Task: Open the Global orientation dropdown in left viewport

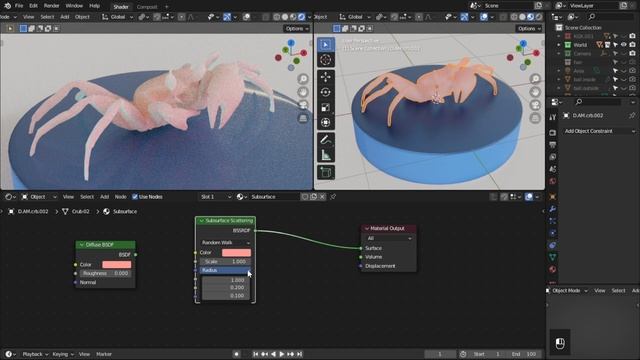Action: point(118,17)
